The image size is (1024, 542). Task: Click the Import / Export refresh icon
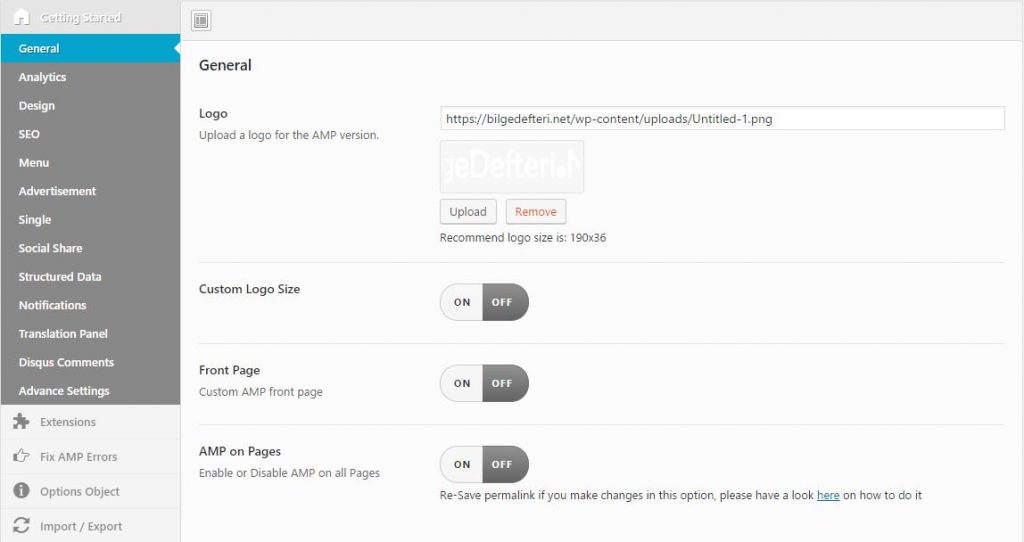[x=21, y=526]
